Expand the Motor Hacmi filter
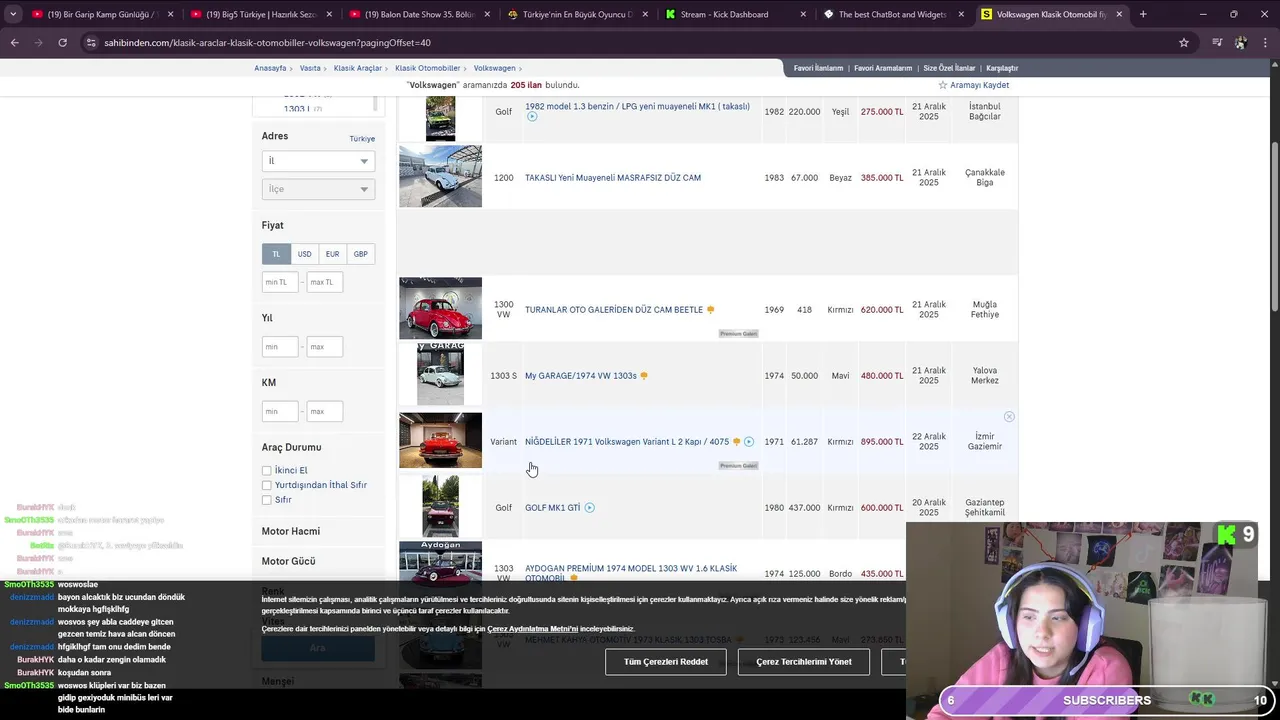1280x720 pixels. pos(291,531)
